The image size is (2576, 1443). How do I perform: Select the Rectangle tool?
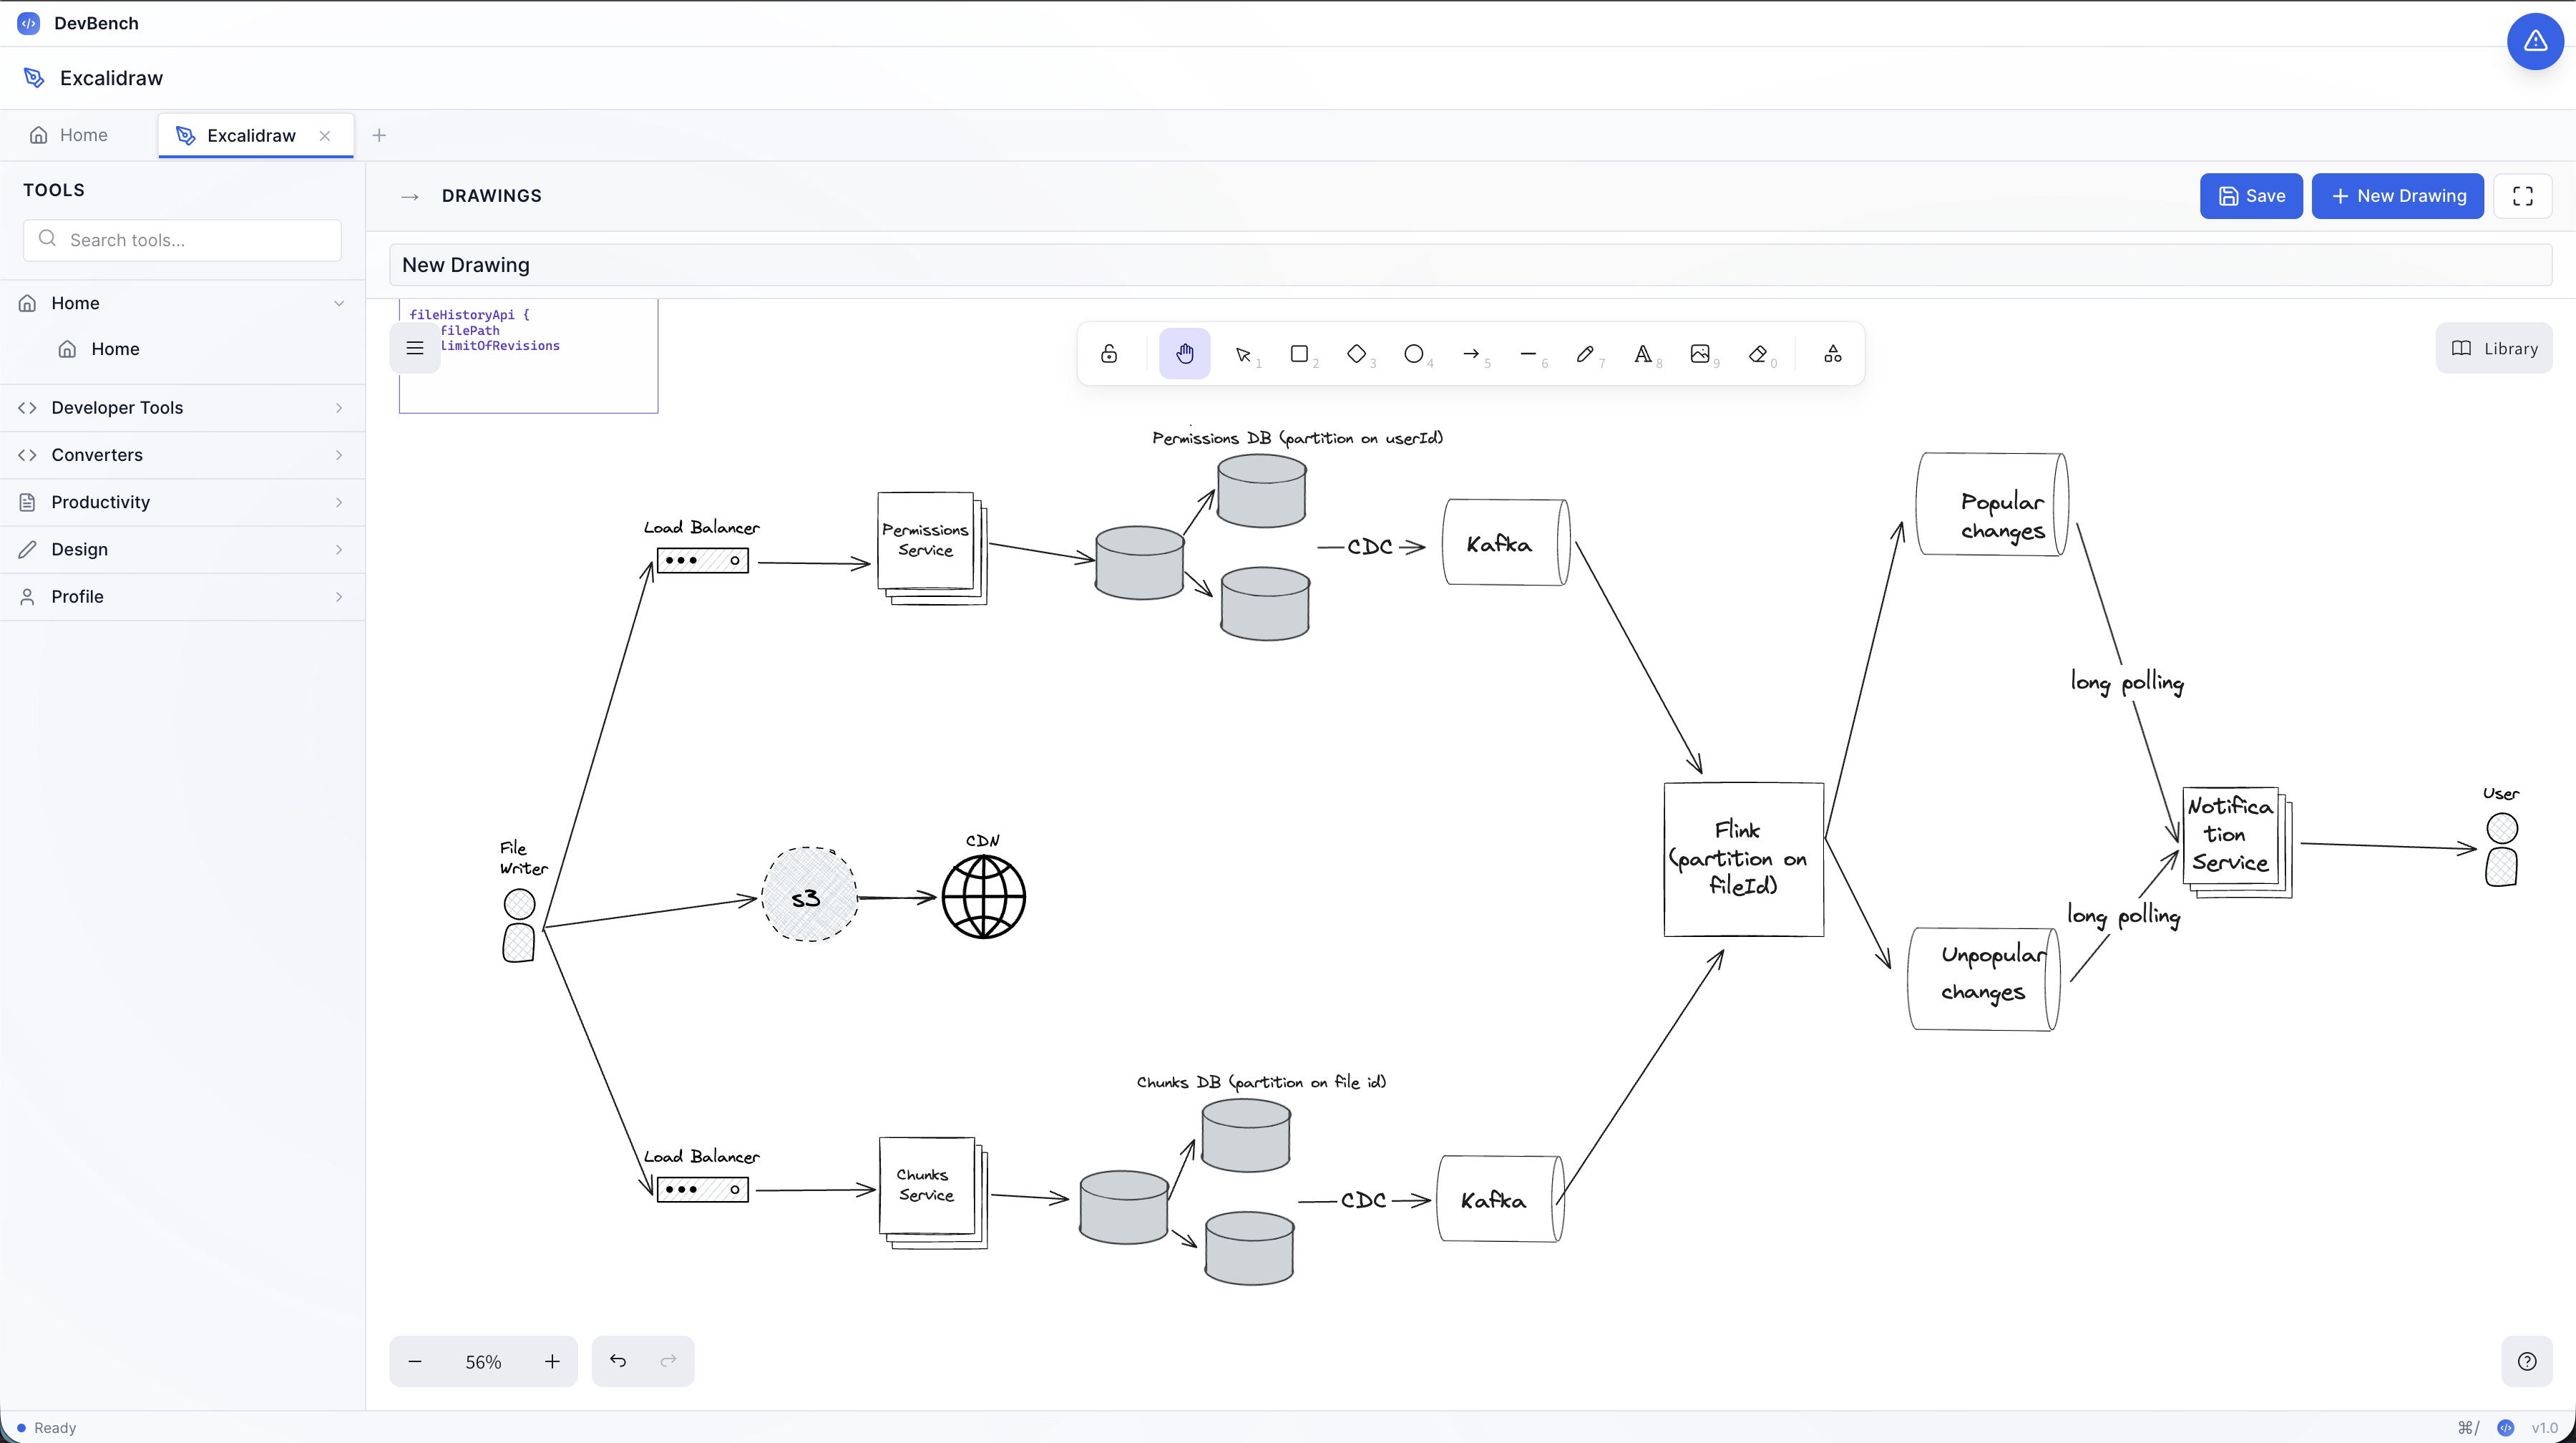(x=1300, y=353)
